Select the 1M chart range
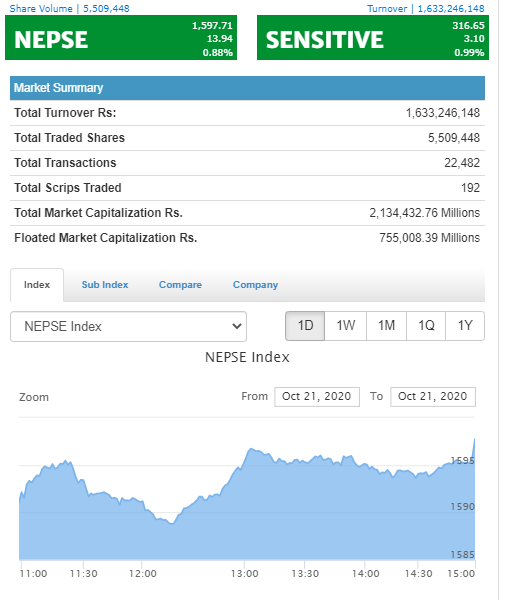 (x=386, y=326)
